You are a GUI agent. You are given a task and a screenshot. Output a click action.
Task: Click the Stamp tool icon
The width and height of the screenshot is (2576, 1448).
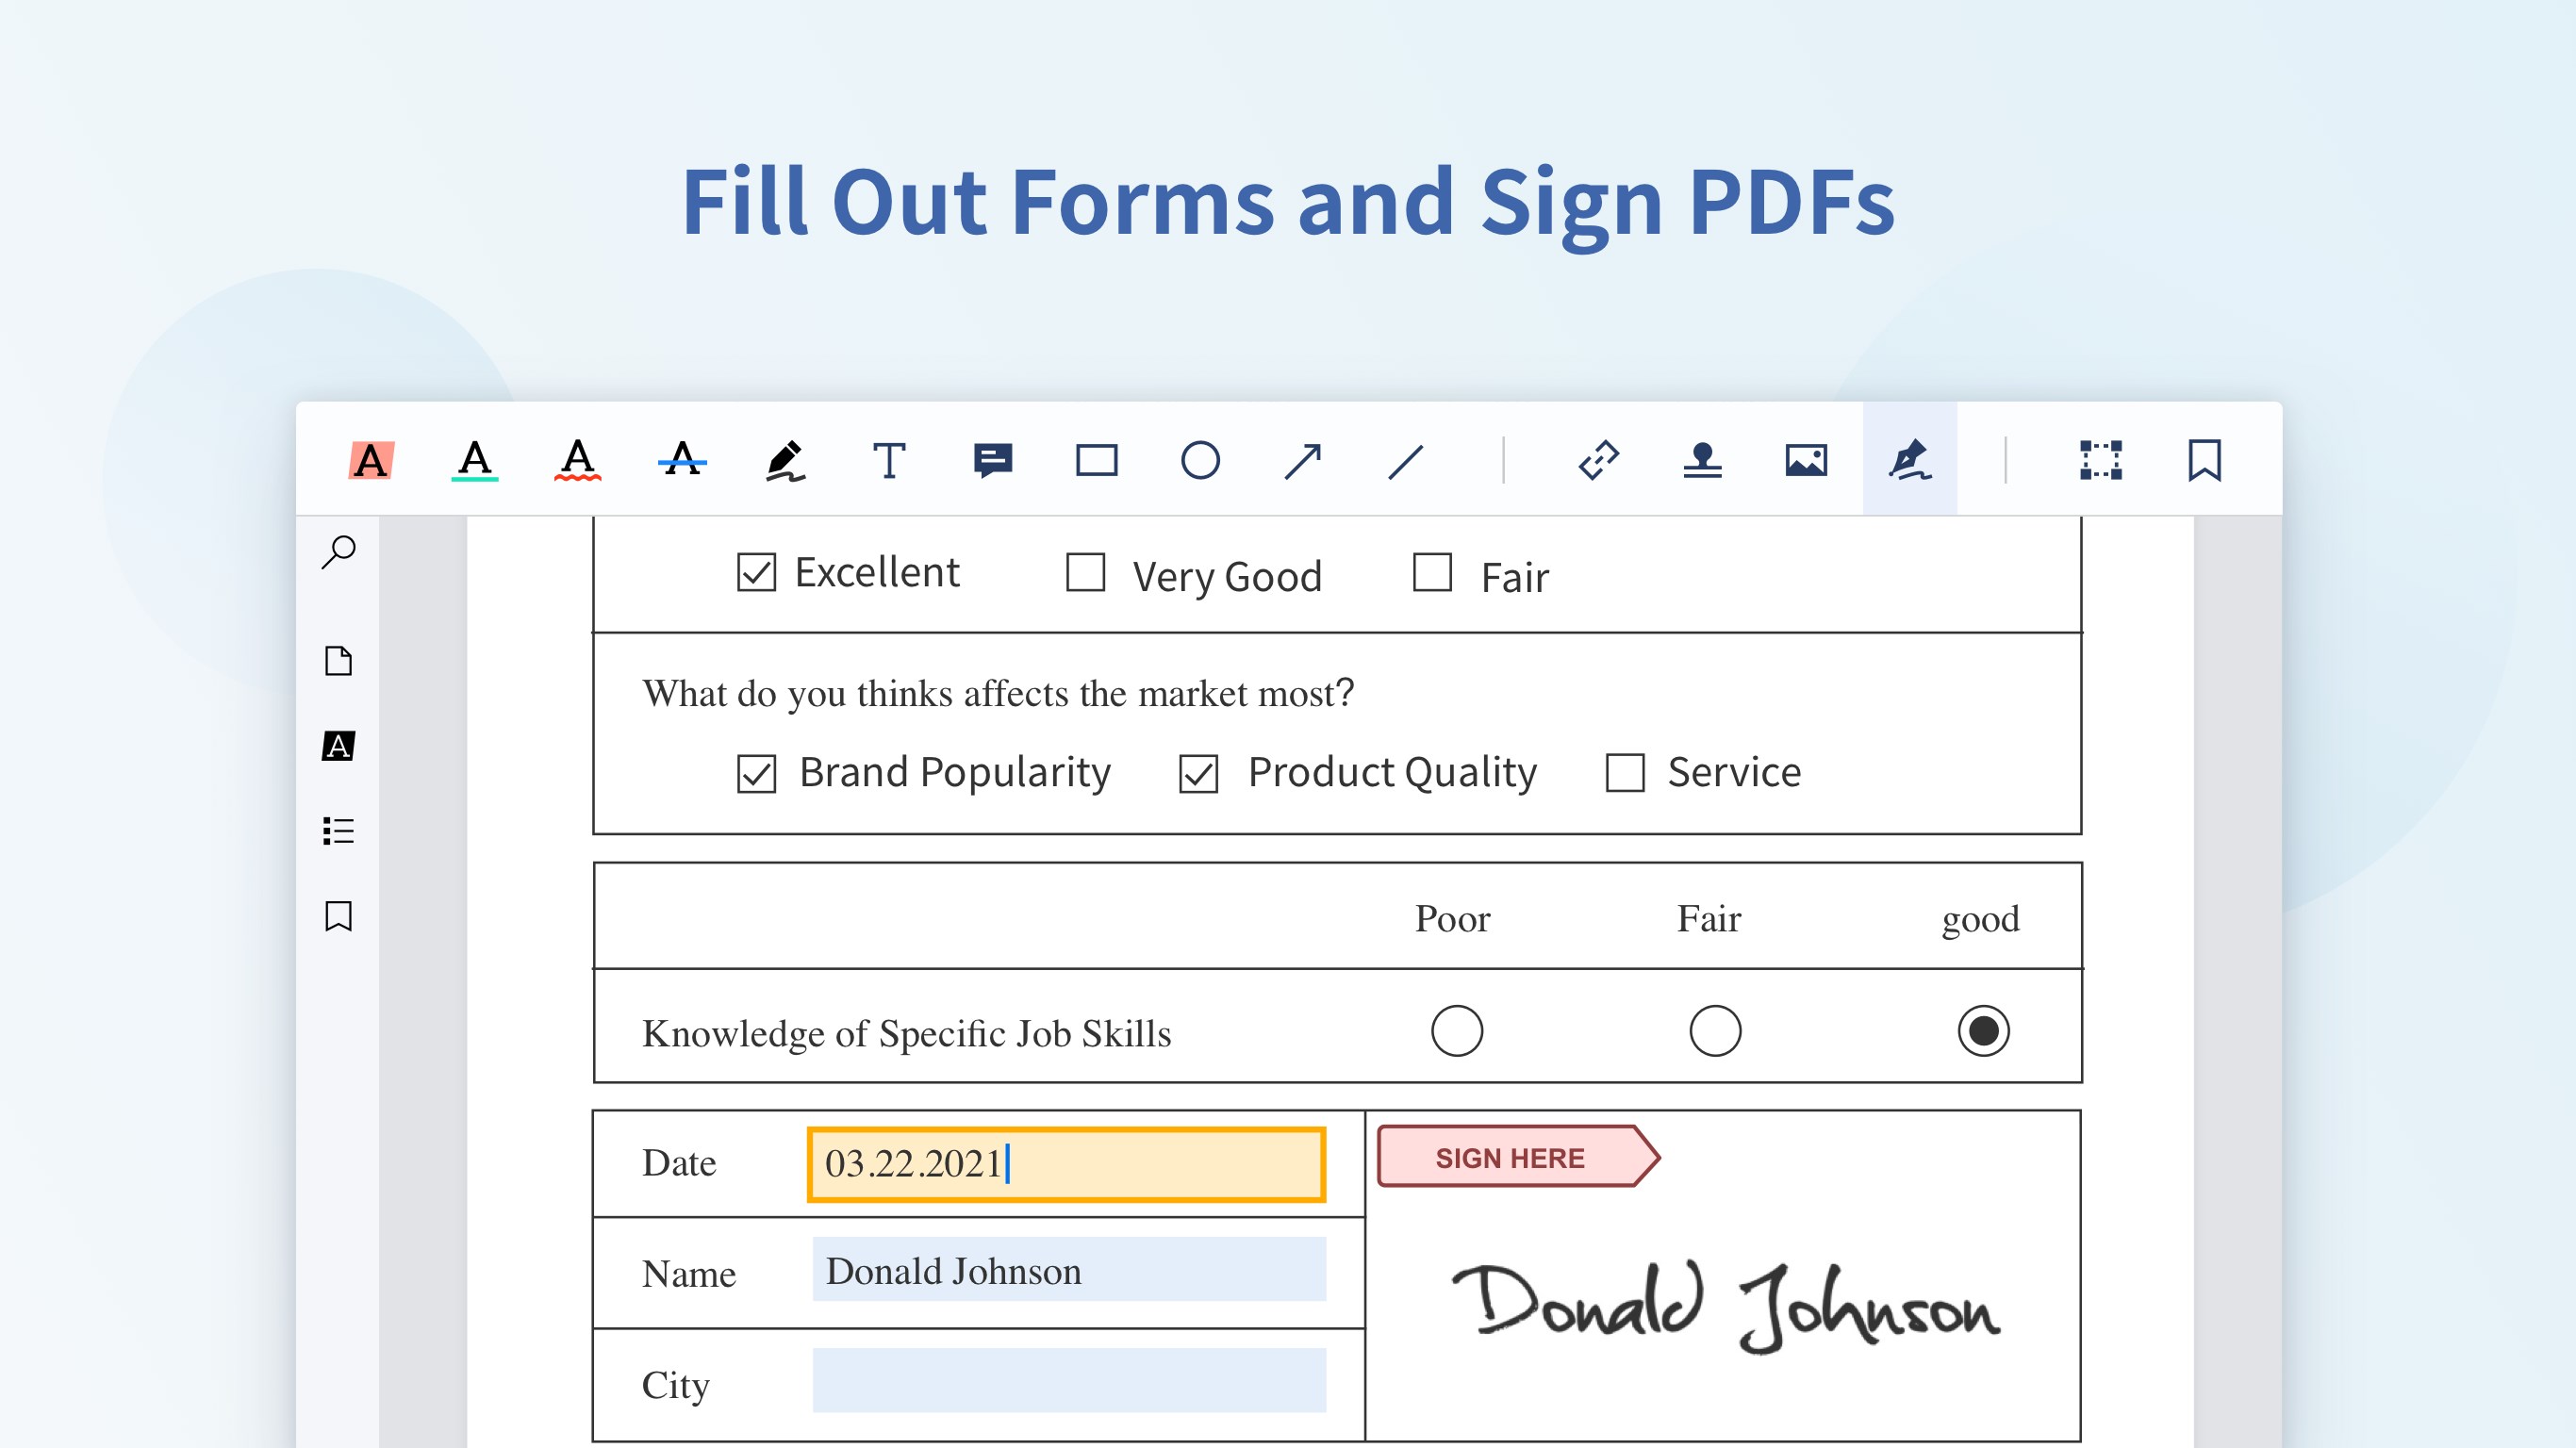[1698, 463]
